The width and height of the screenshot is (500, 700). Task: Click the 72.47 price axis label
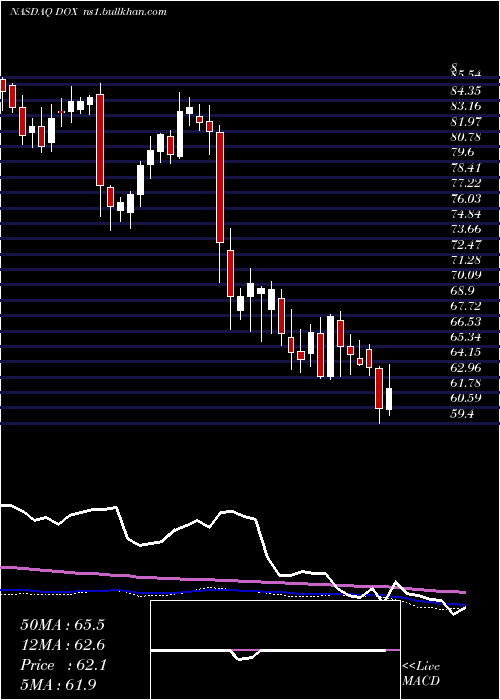coord(466,245)
